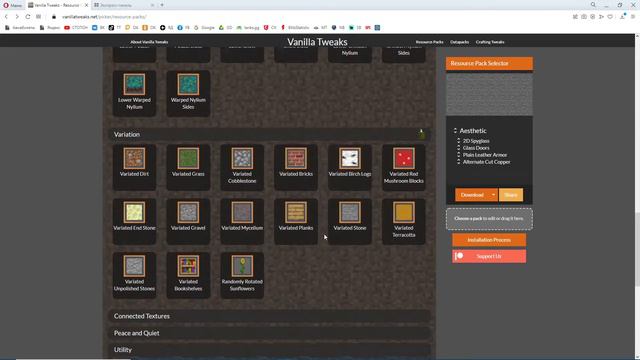
Task: Click the padlock site security icon
Action: (x=53, y=17)
